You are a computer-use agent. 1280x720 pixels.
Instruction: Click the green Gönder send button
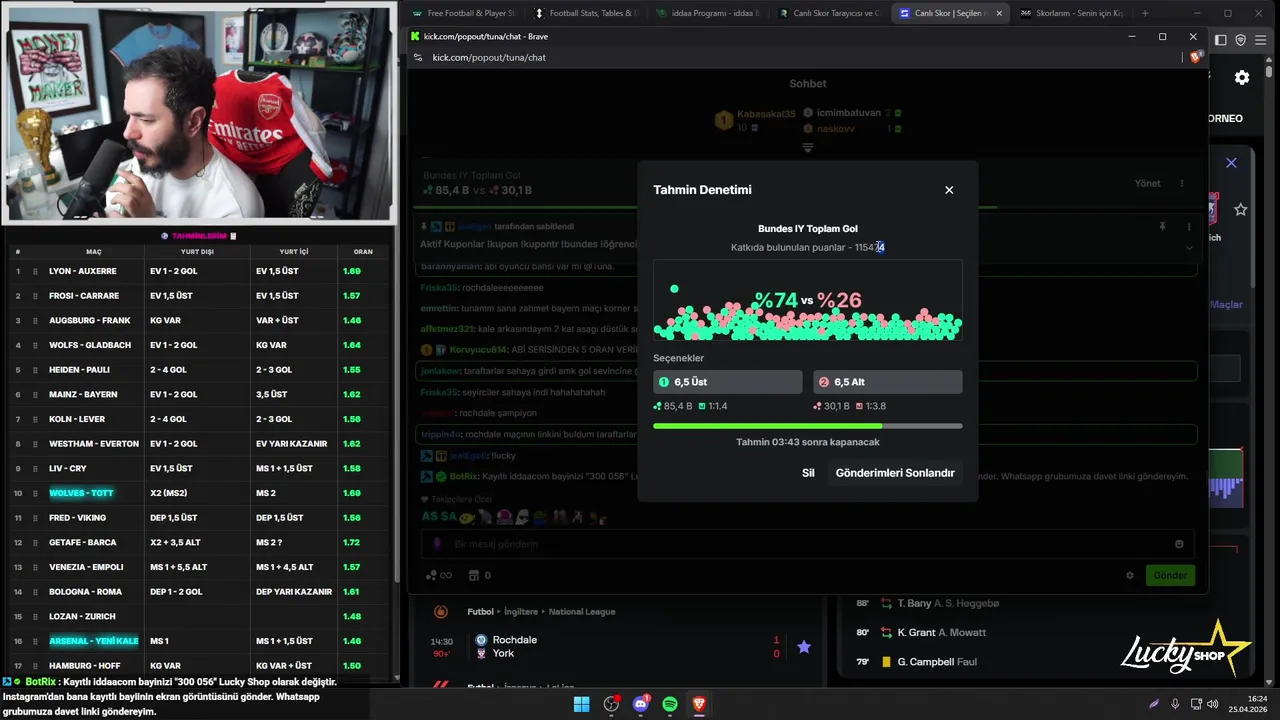pyautogui.click(x=1170, y=575)
